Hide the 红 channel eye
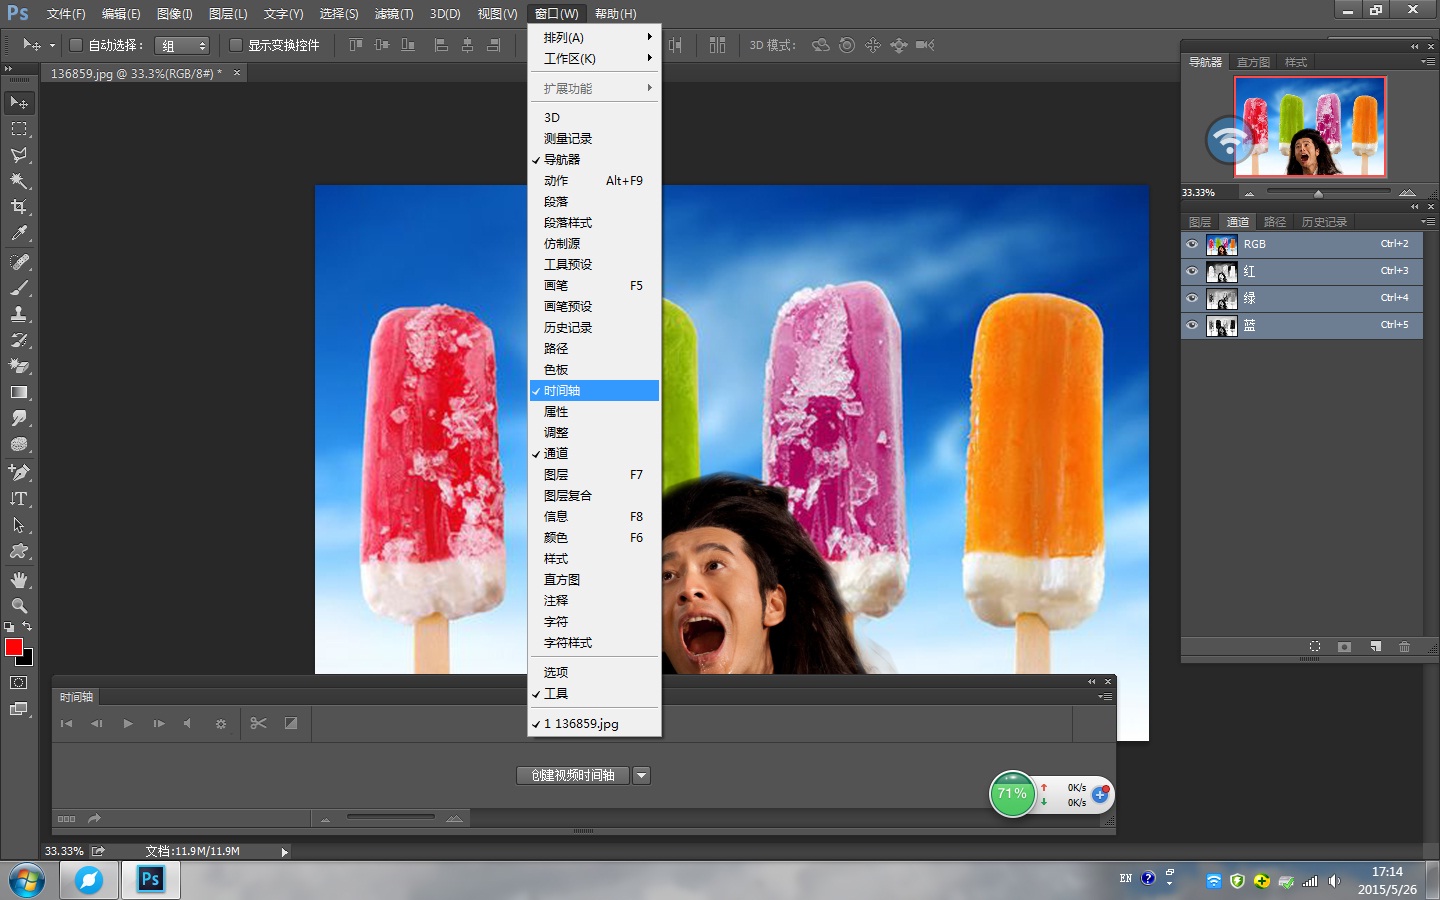 1192,271
